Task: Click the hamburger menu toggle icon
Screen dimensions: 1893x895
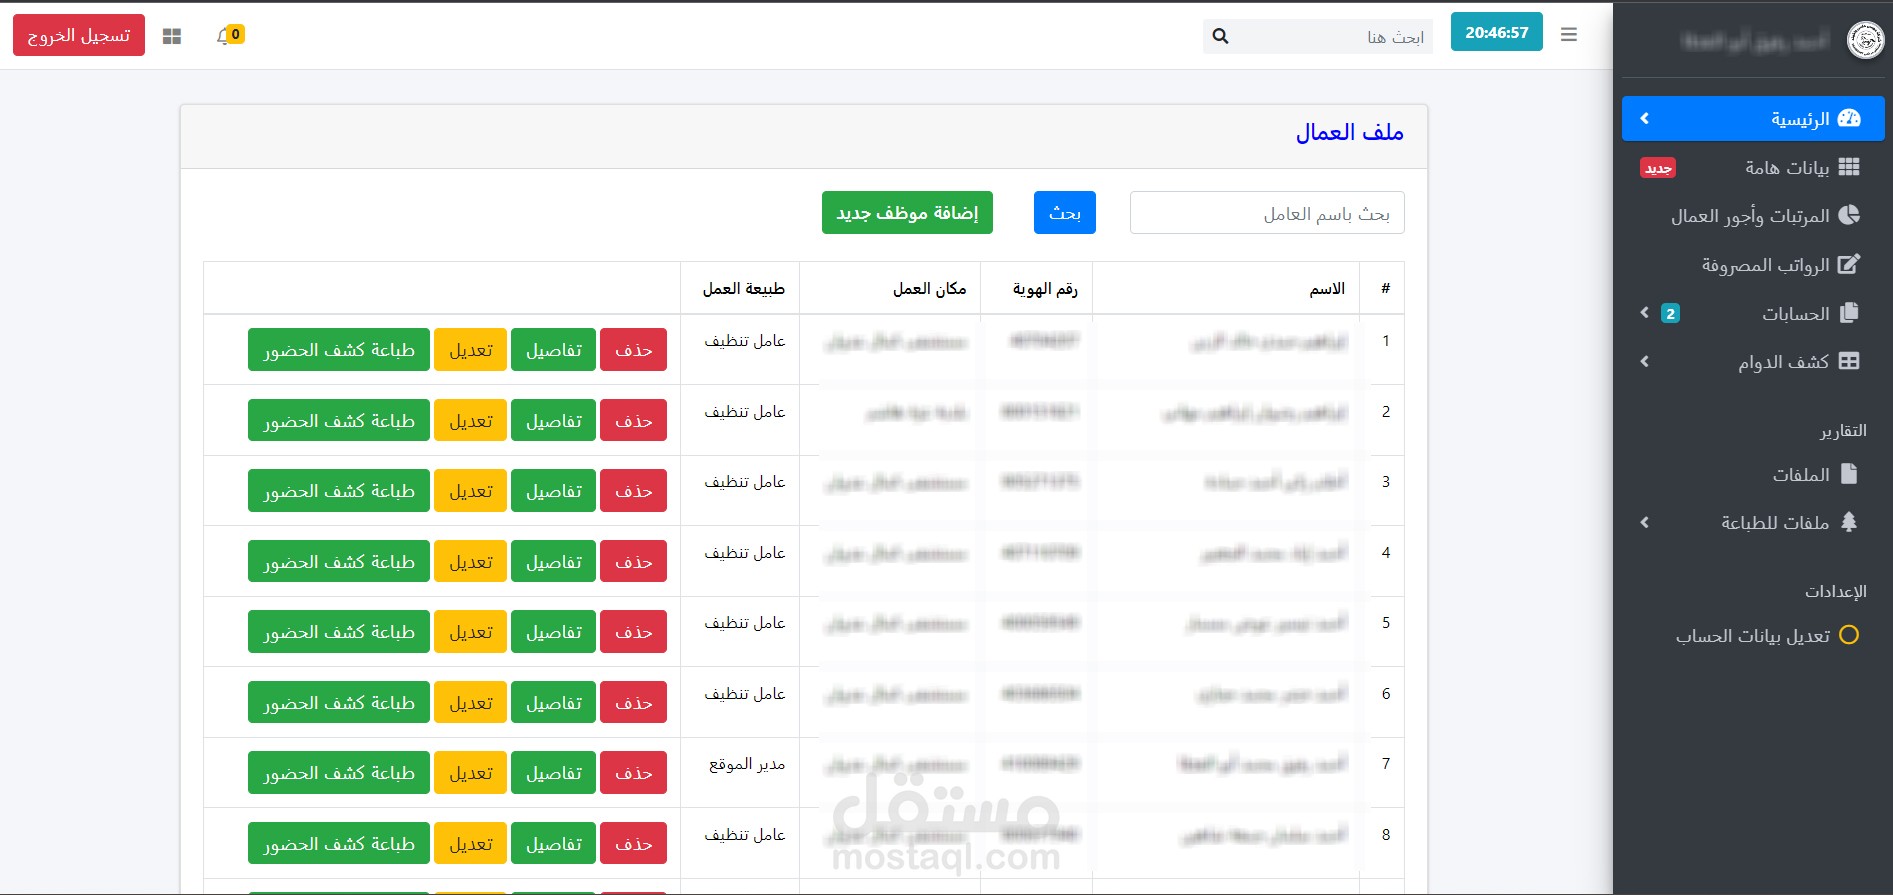Action: coord(1569,35)
